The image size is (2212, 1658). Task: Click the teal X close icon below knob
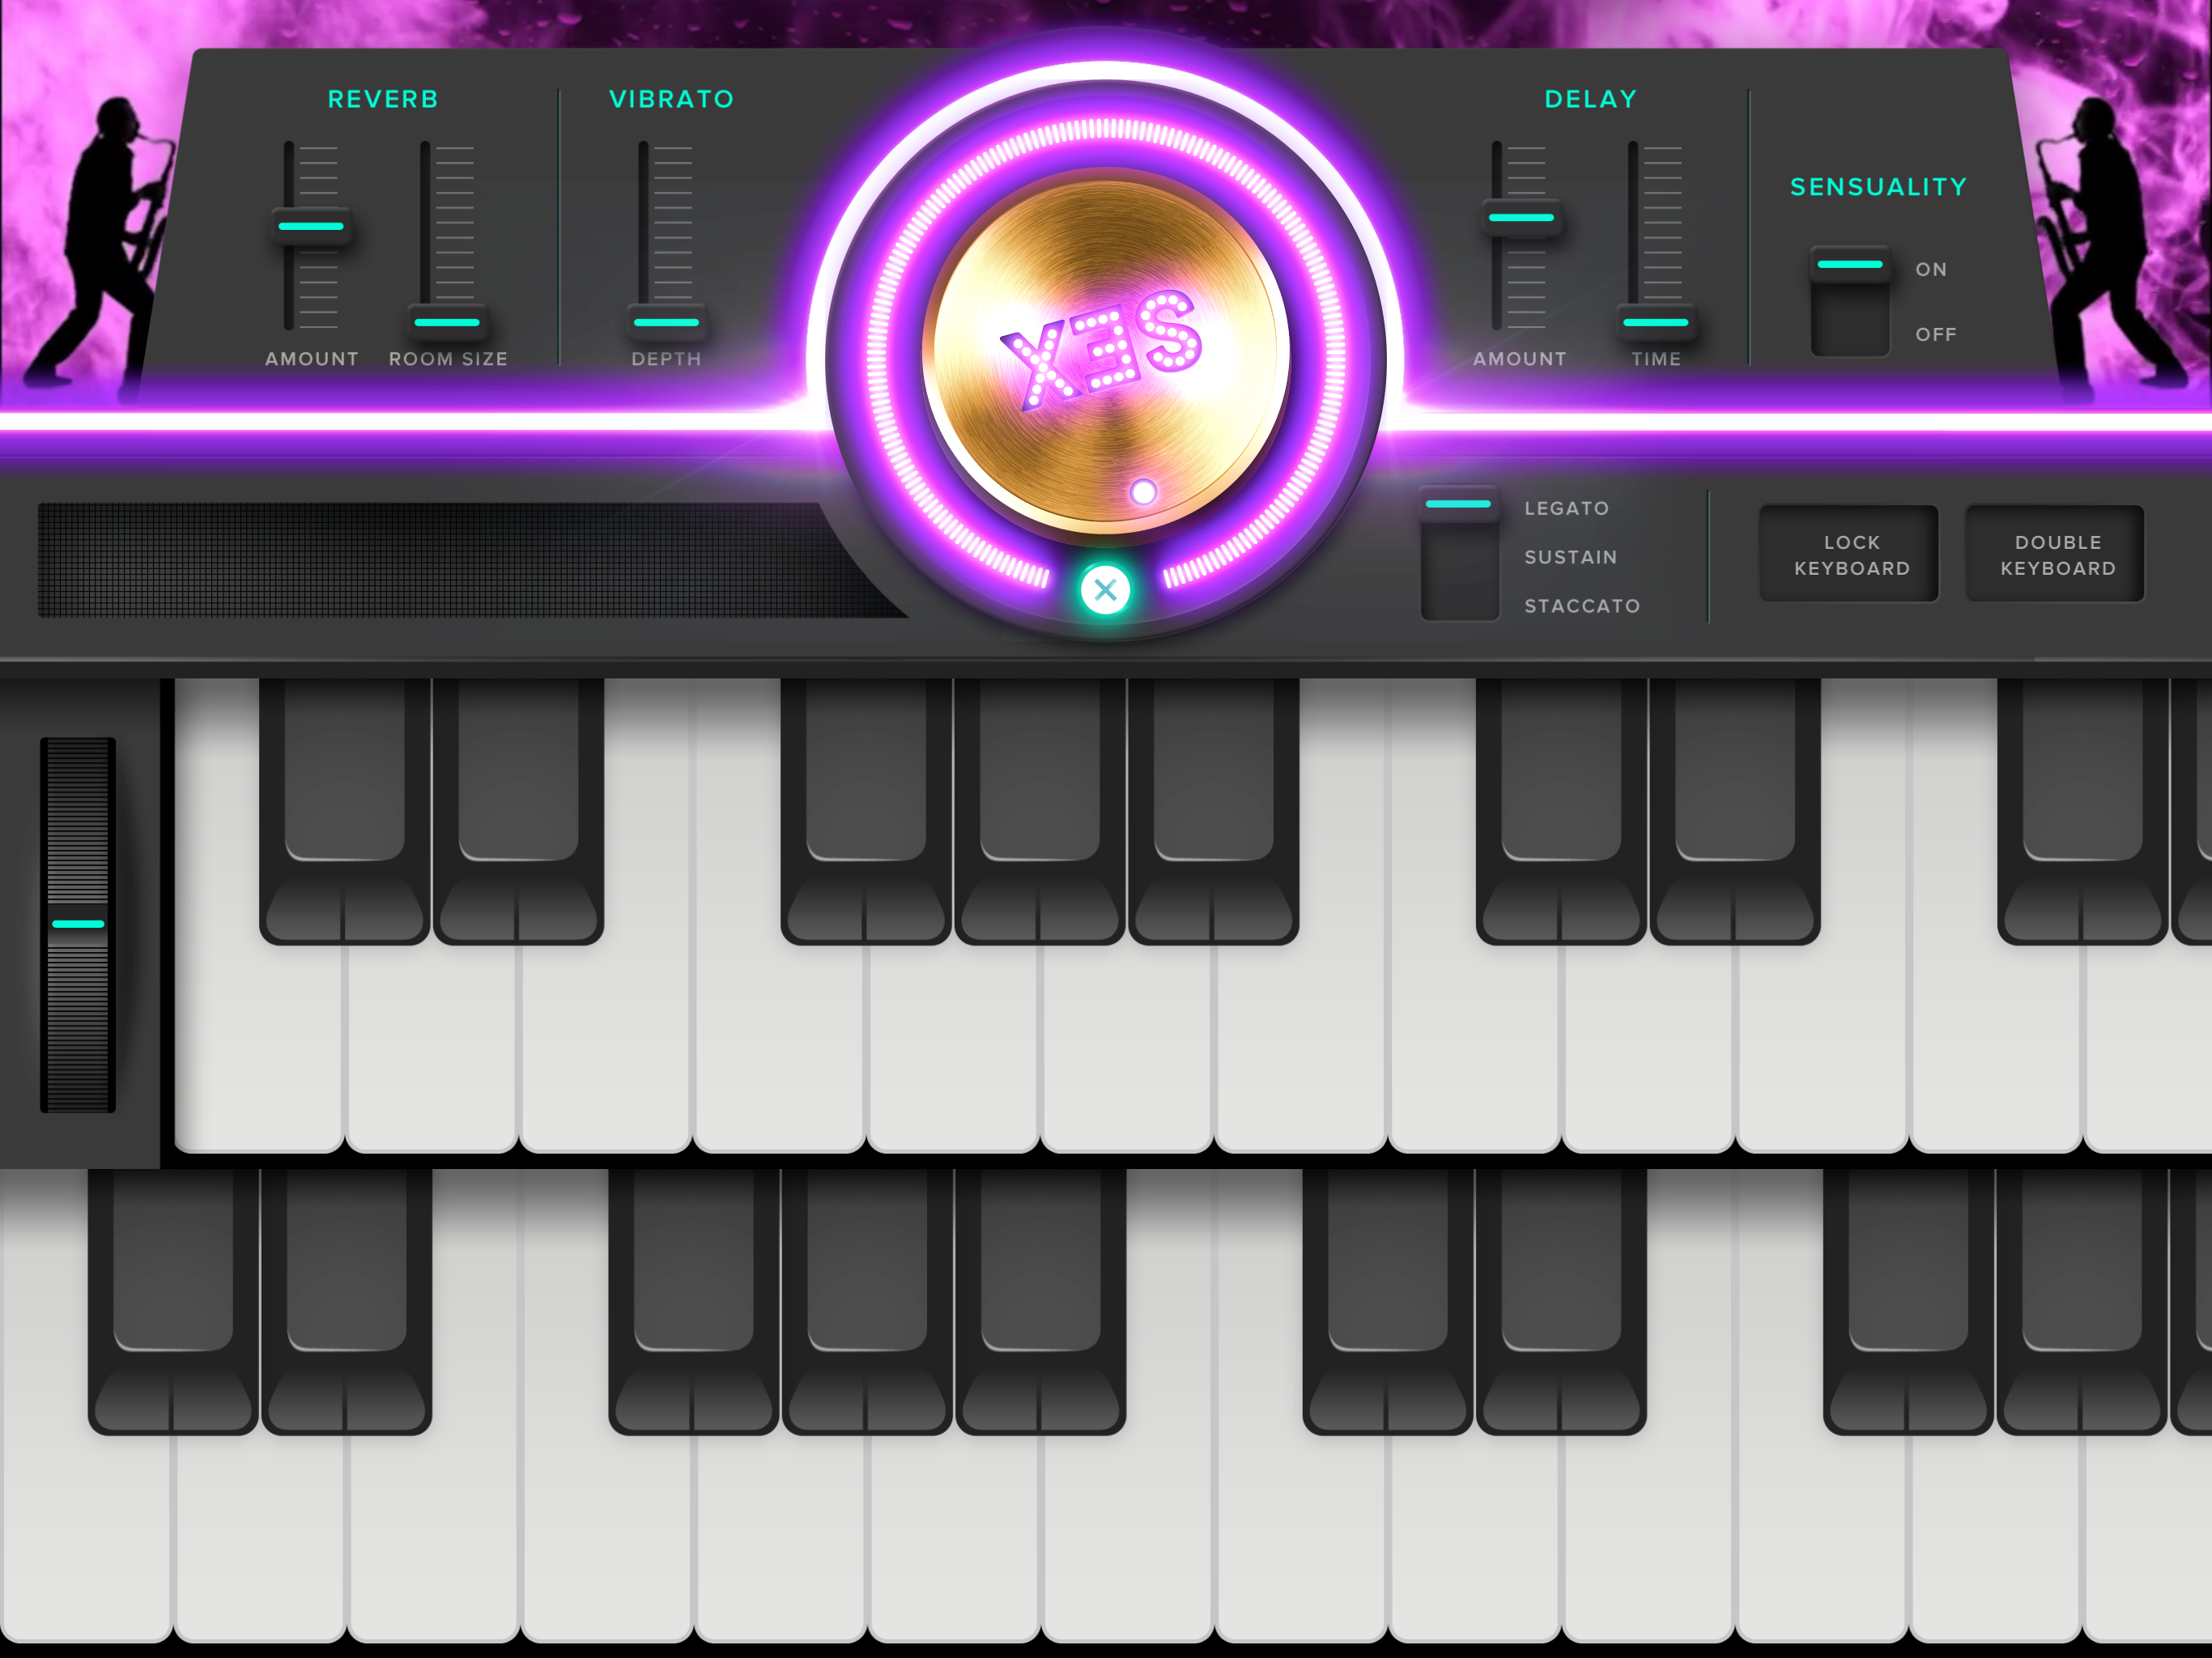coord(1105,590)
